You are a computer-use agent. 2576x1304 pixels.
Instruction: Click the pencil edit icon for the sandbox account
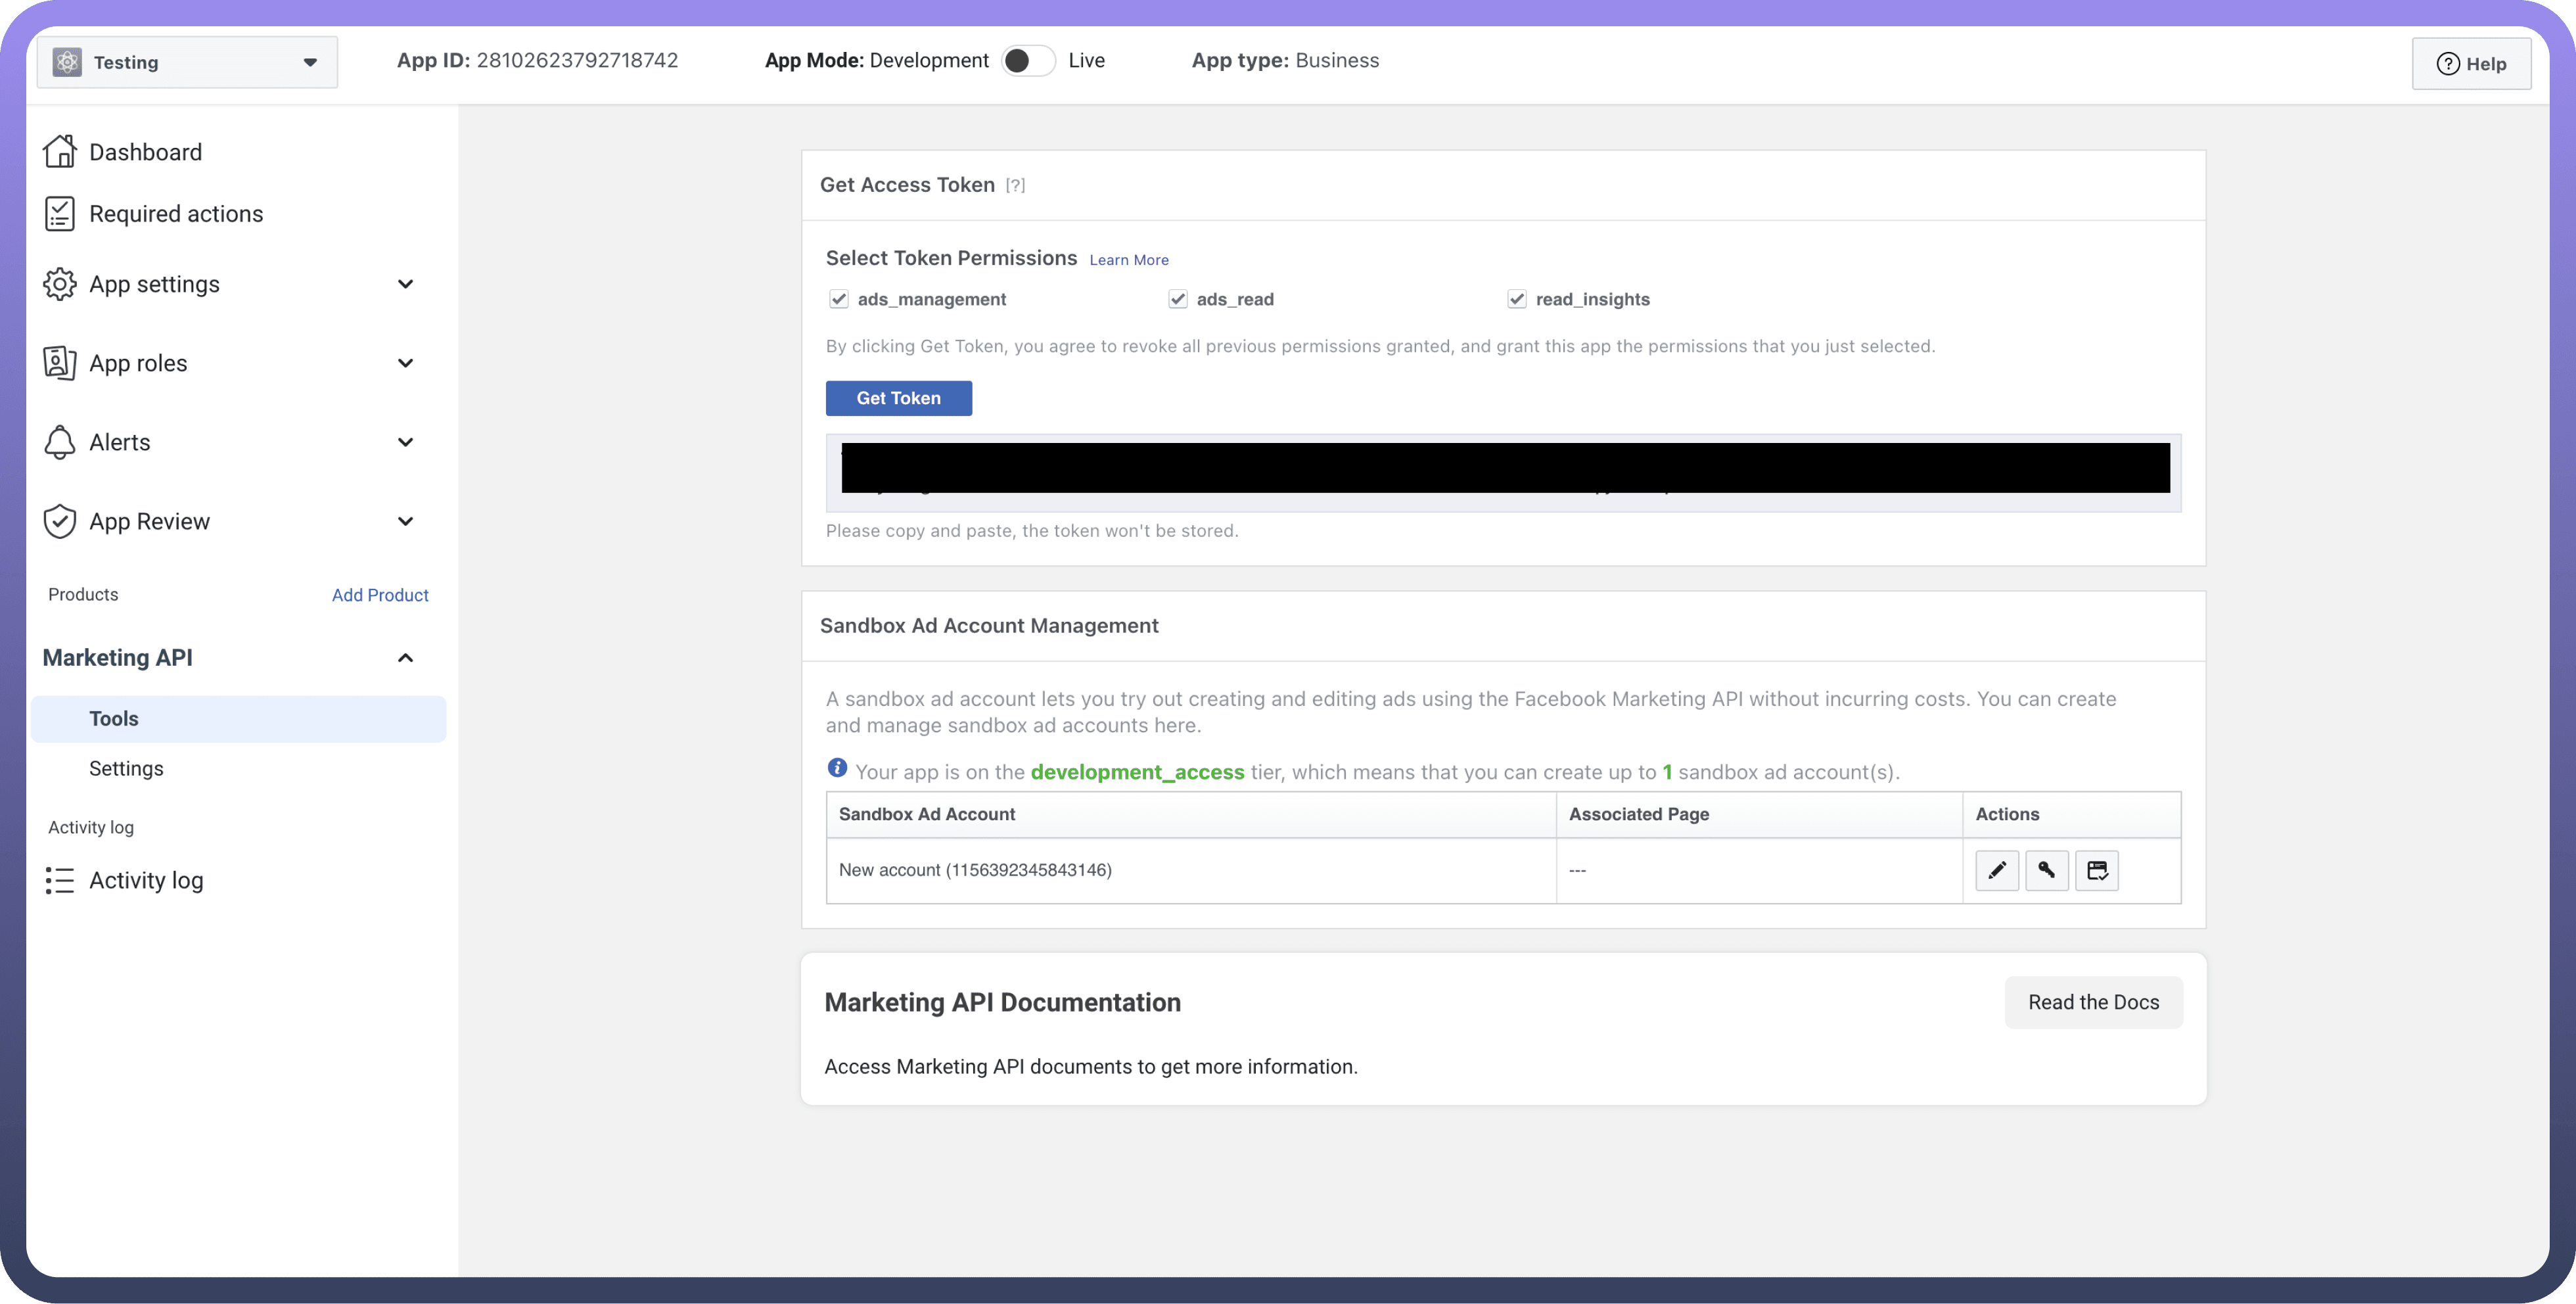click(1996, 870)
